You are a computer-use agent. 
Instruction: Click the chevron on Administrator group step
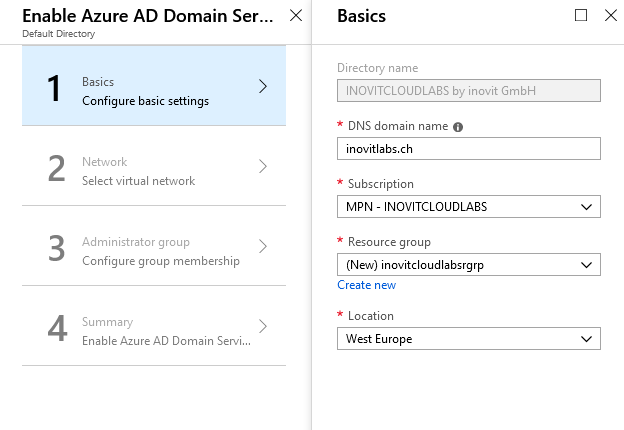coord(263,246)
